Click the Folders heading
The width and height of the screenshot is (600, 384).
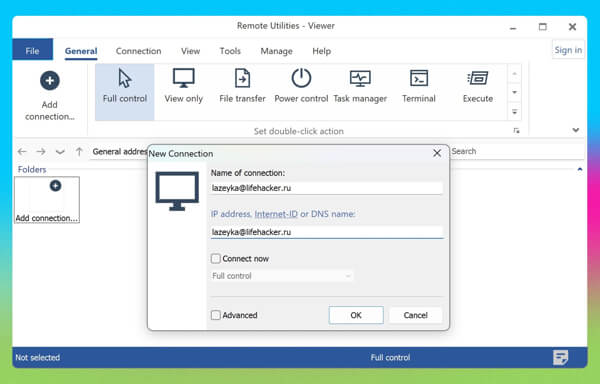[32, 169]
